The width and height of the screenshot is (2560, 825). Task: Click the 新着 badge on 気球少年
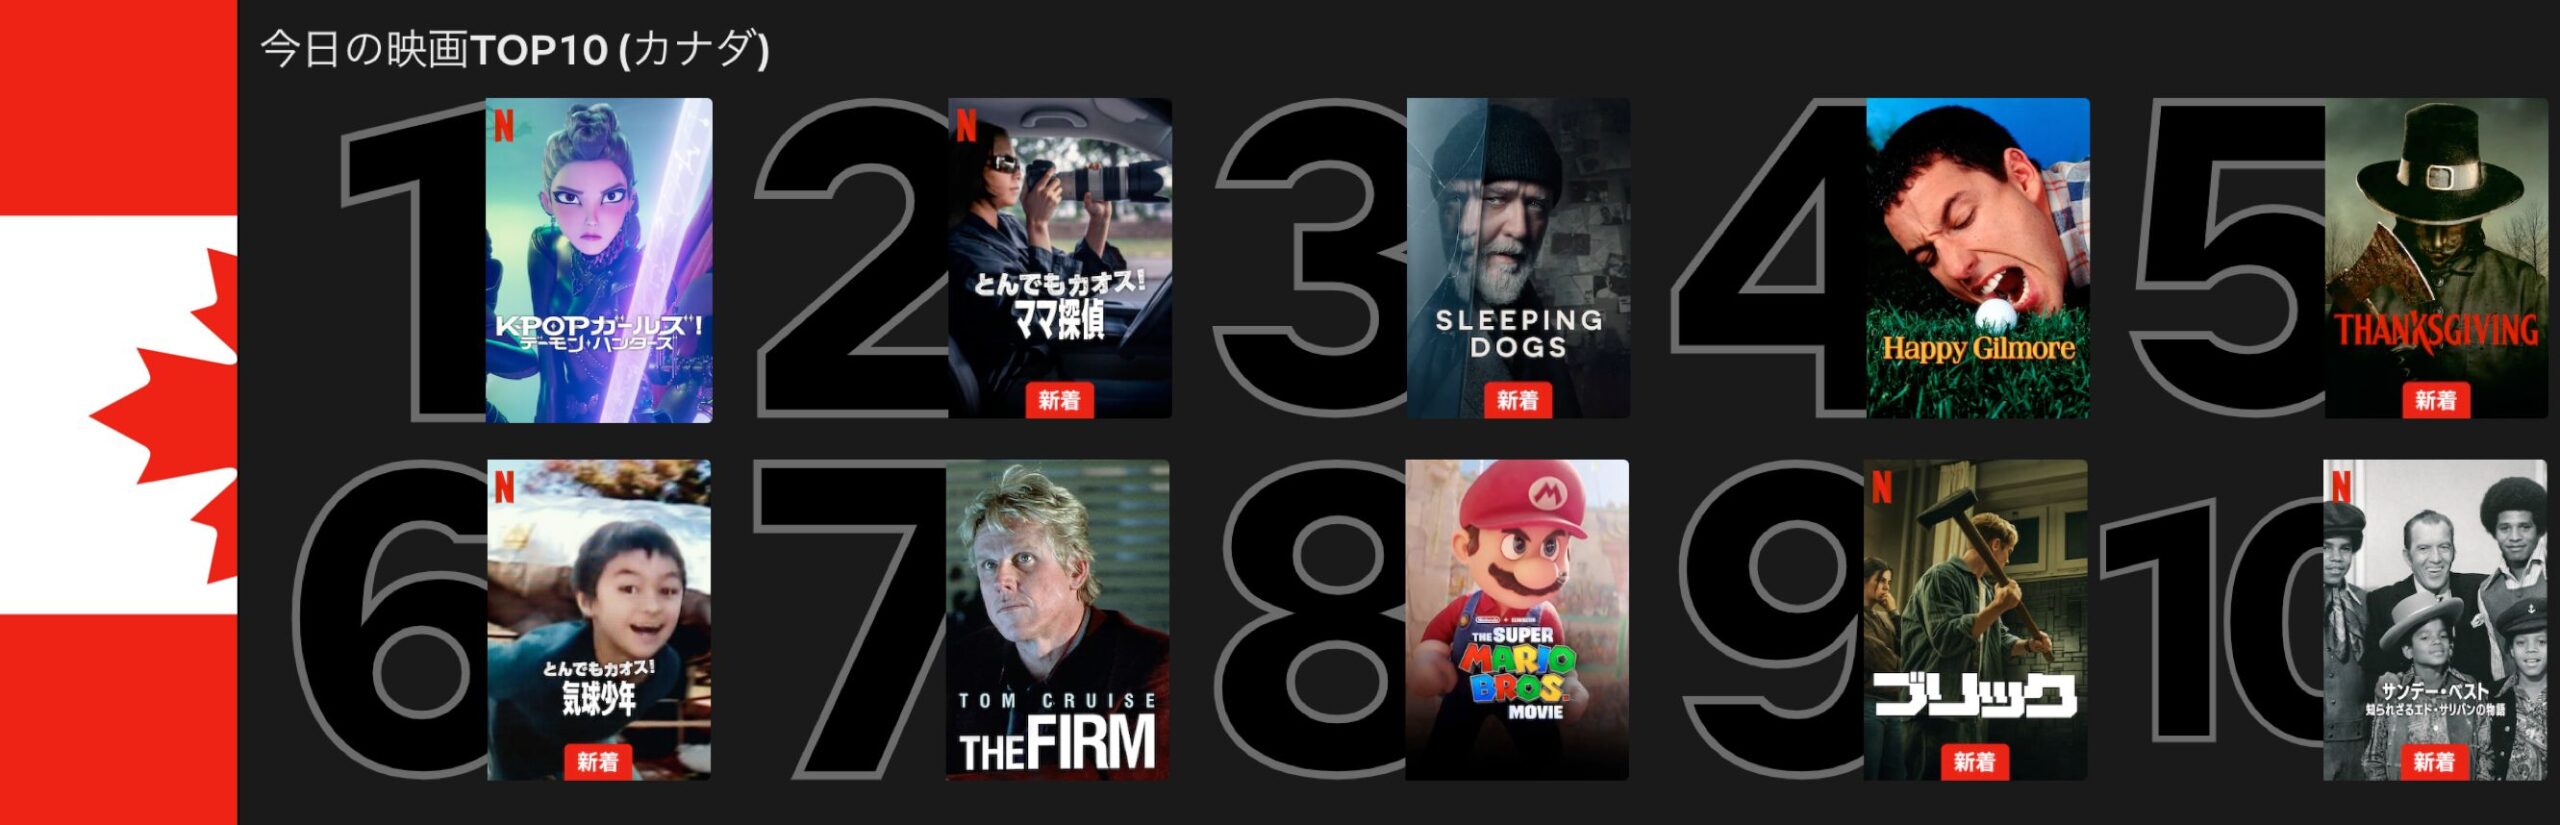coord(598,762)
